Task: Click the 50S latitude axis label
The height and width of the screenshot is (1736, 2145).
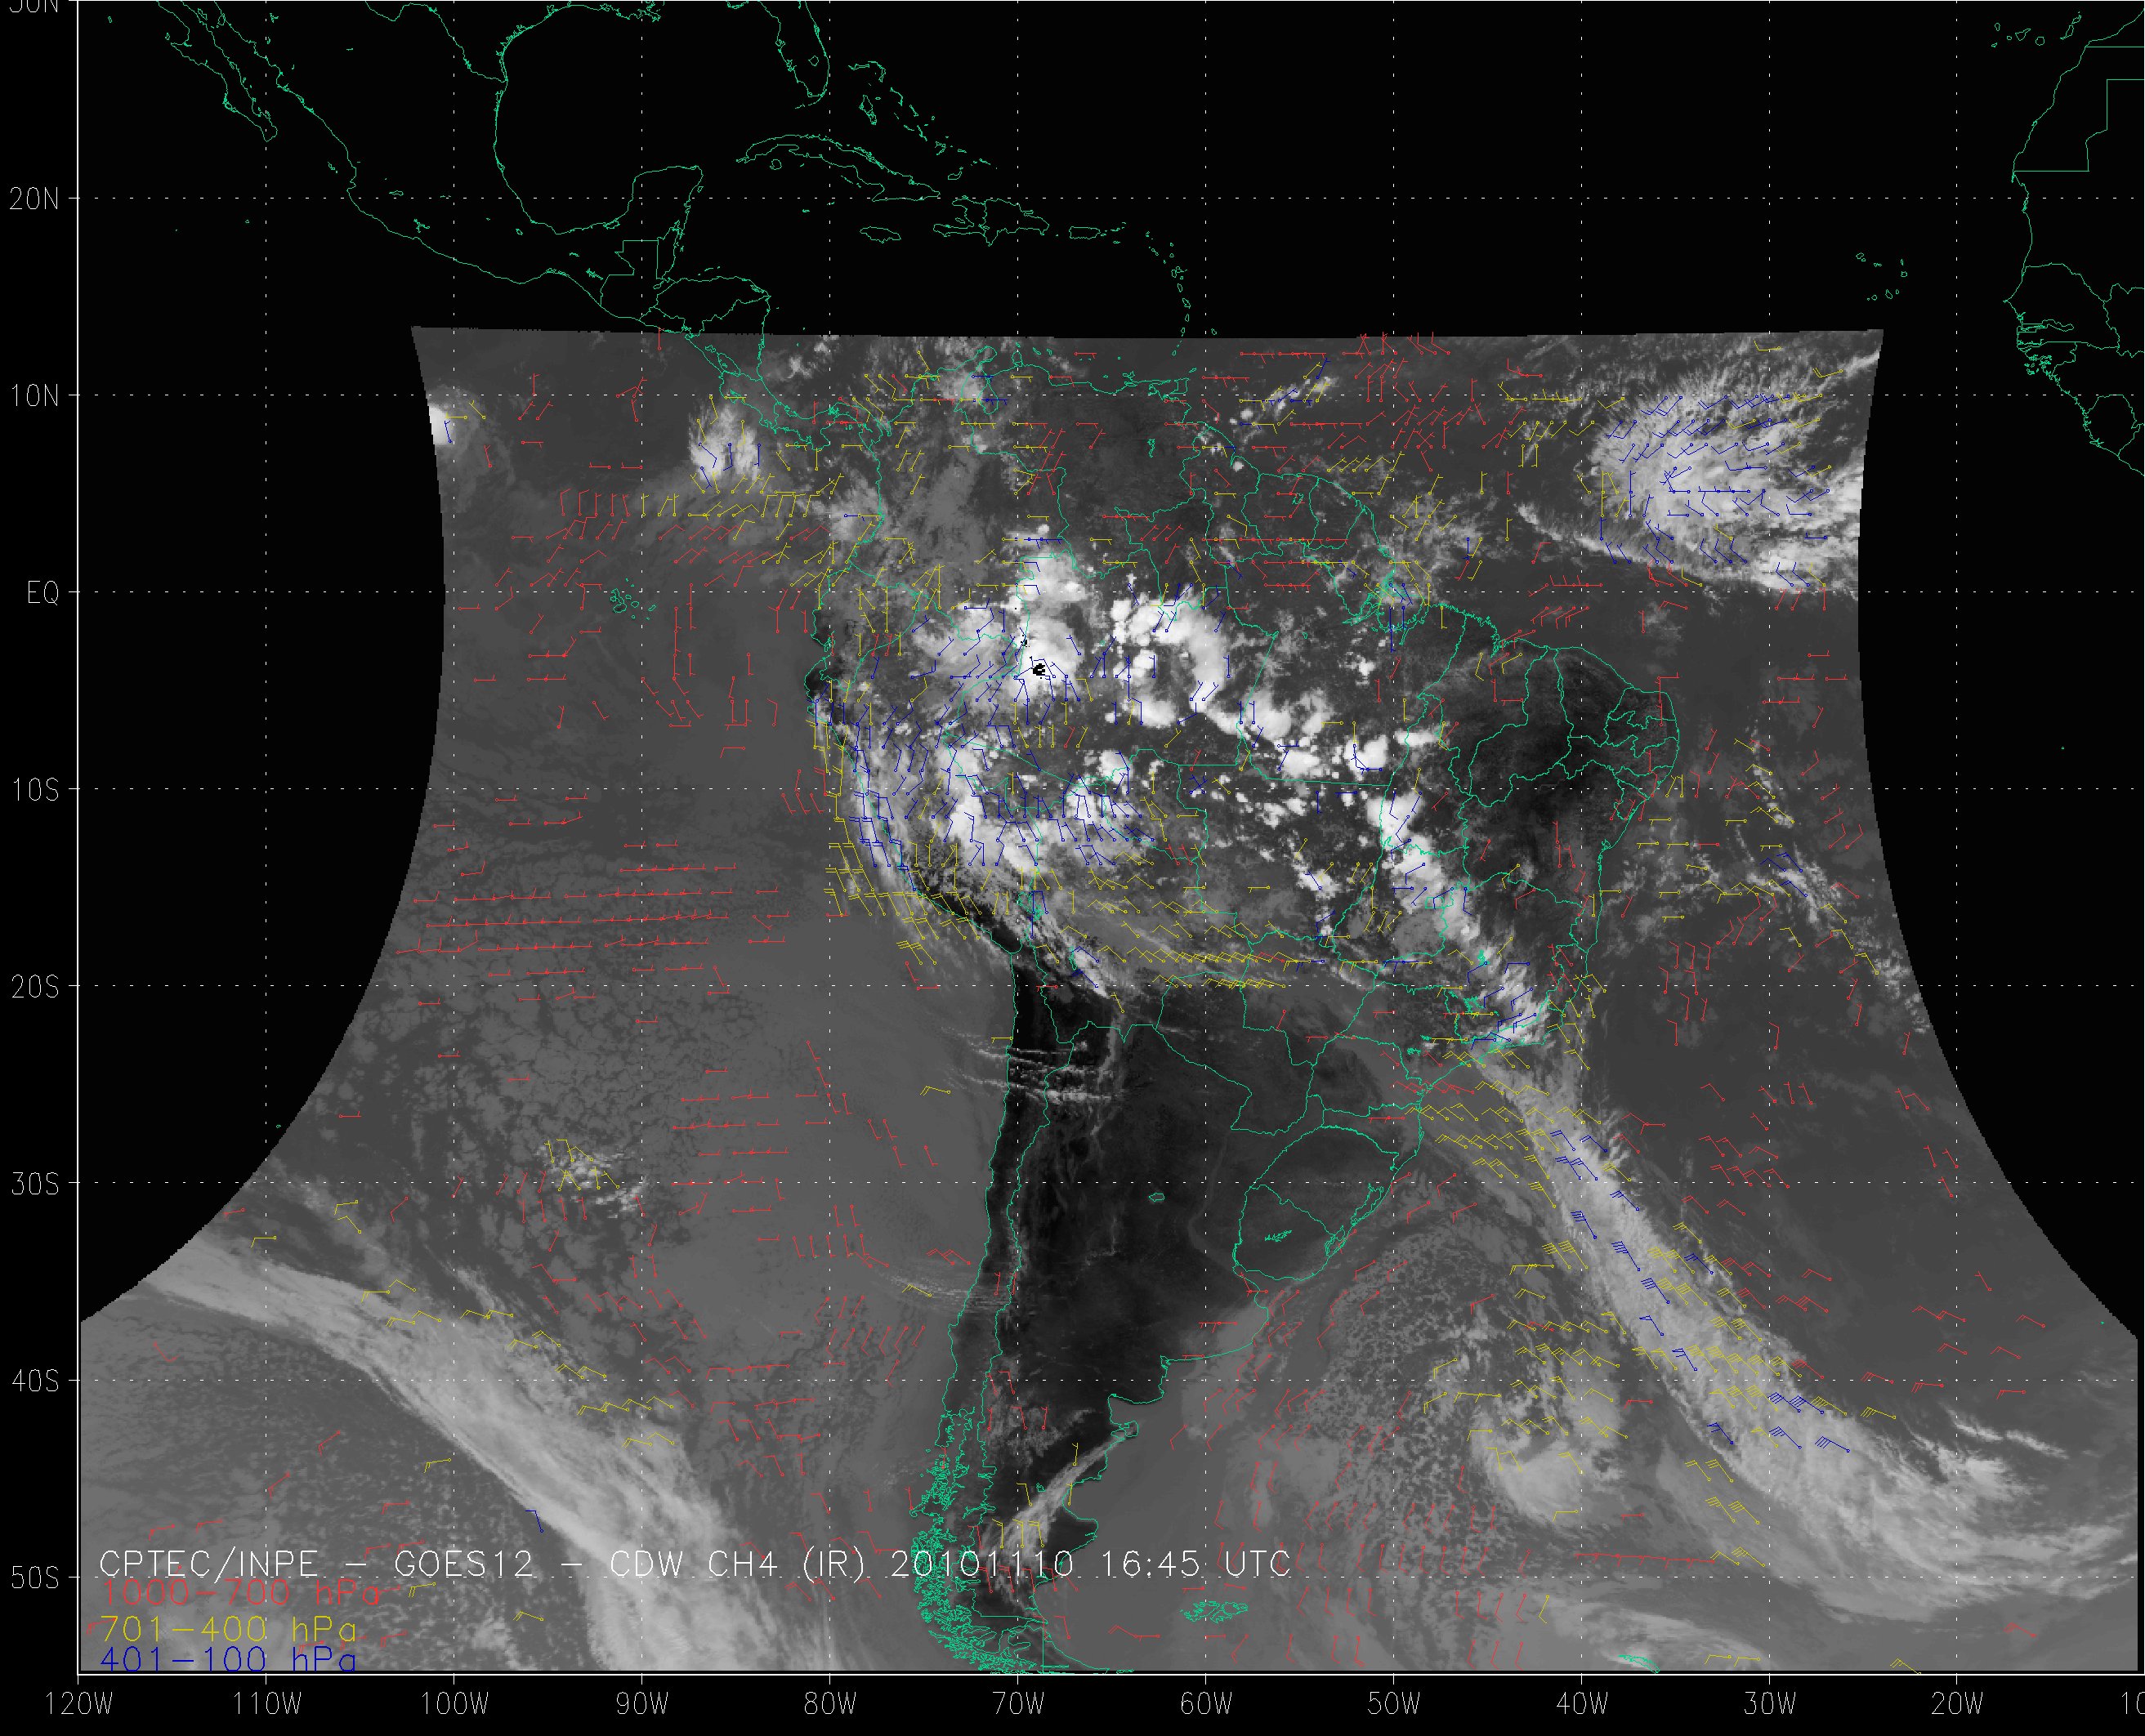Action: 35,1578
